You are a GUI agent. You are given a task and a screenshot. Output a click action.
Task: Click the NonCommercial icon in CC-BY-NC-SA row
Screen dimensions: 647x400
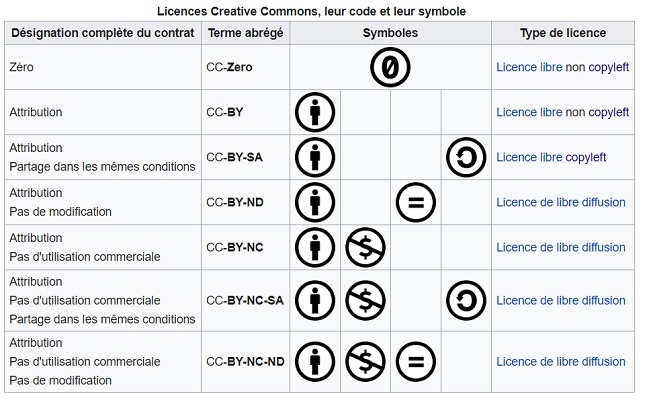pos(365,300)
